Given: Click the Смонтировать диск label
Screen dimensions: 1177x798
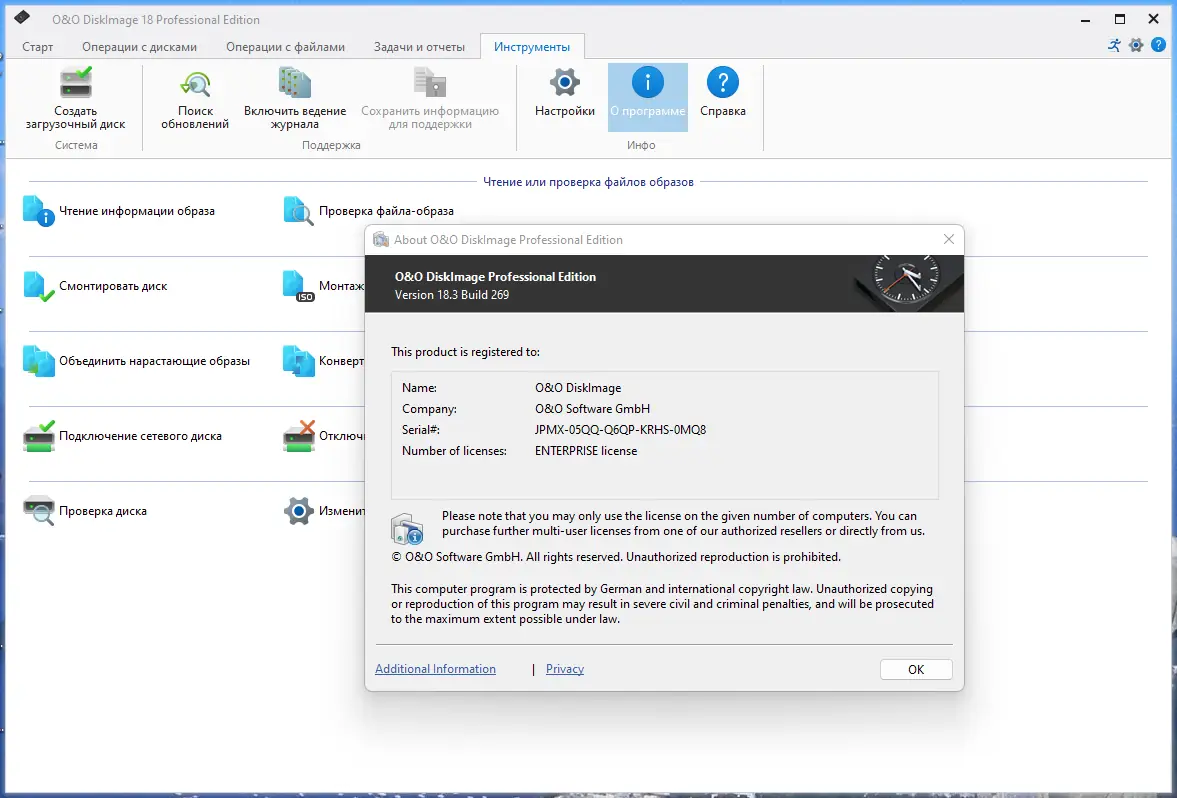Looking at the screenshot, I should coord(113,286).
